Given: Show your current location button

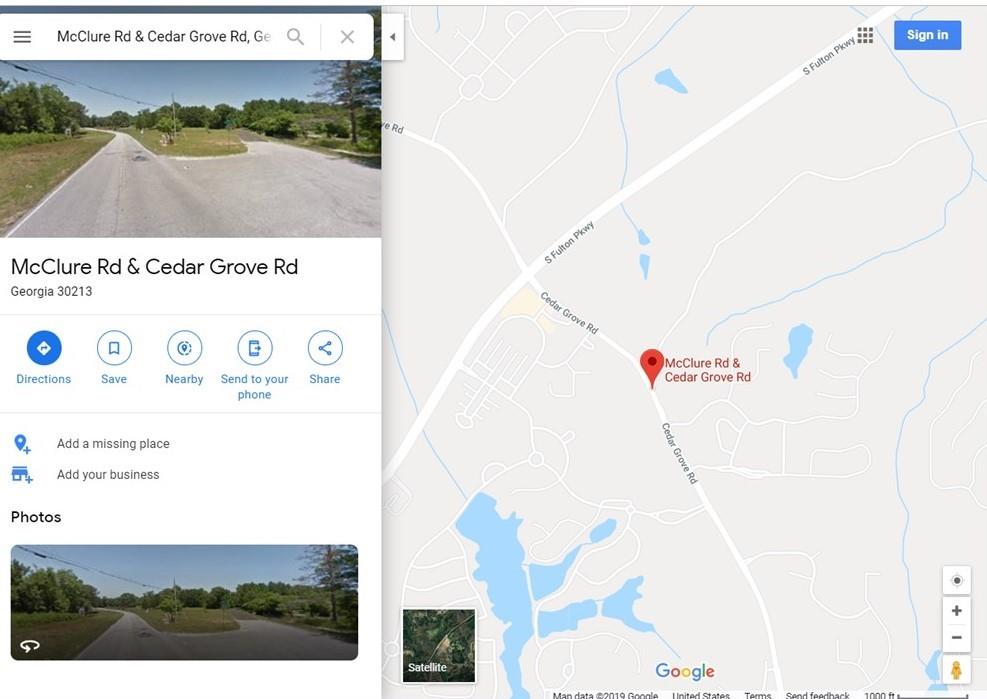Looking at the screenshot, I should click(x=956, y=580).
